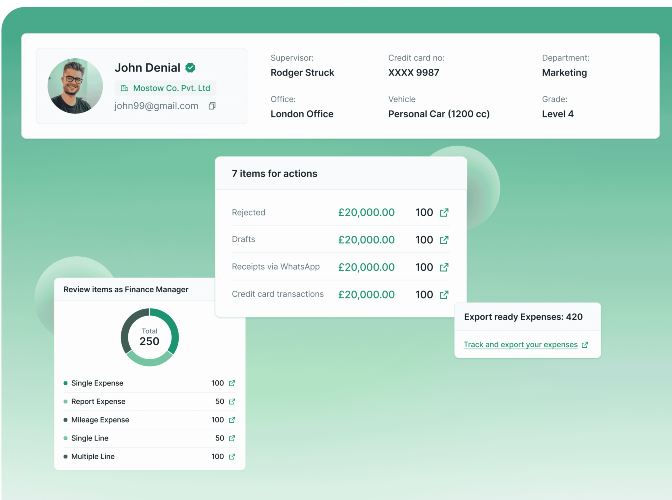This screenshot has width=672, height=500.
Task: Click the Single Expense legend label
Action: [97, 383]
